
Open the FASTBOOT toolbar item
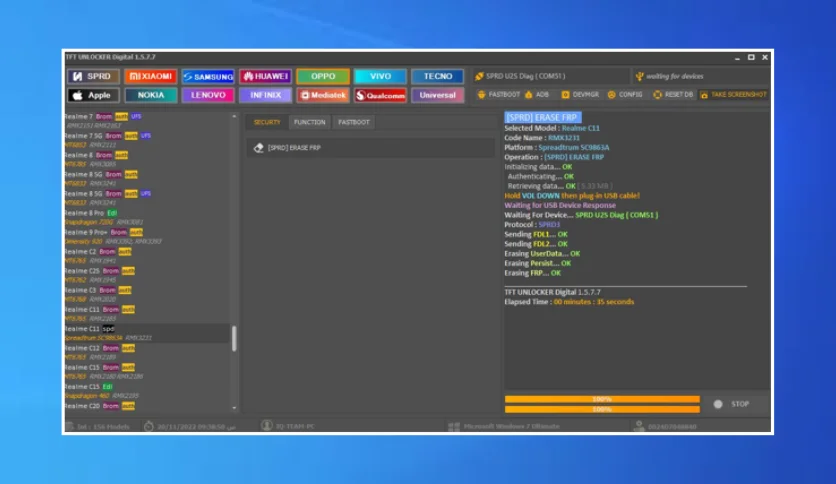click(x=499, y=94)
